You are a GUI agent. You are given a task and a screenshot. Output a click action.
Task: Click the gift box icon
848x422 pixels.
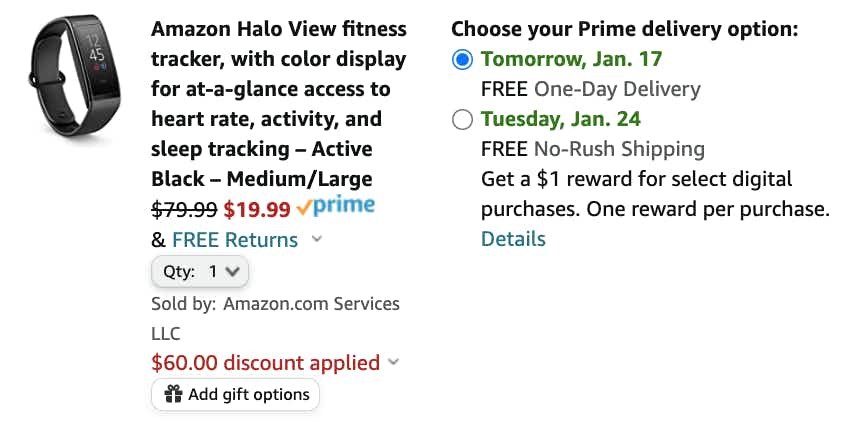coord(173,394)
